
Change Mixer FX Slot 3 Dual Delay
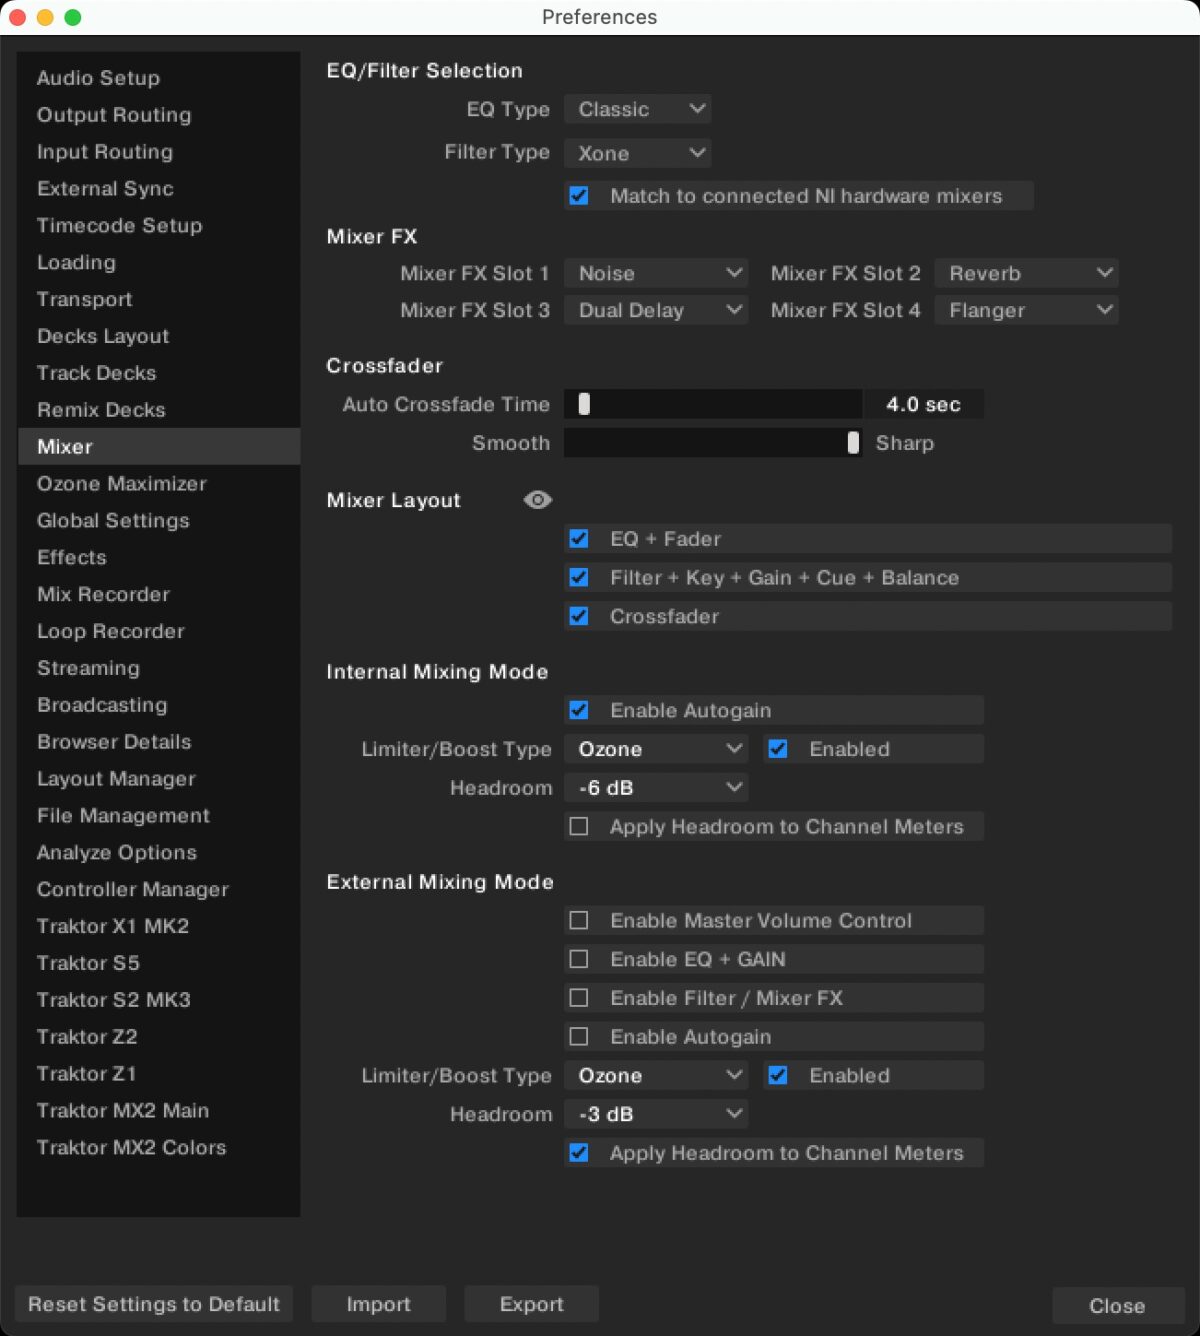pyautogui.click(x=656, y=310)
